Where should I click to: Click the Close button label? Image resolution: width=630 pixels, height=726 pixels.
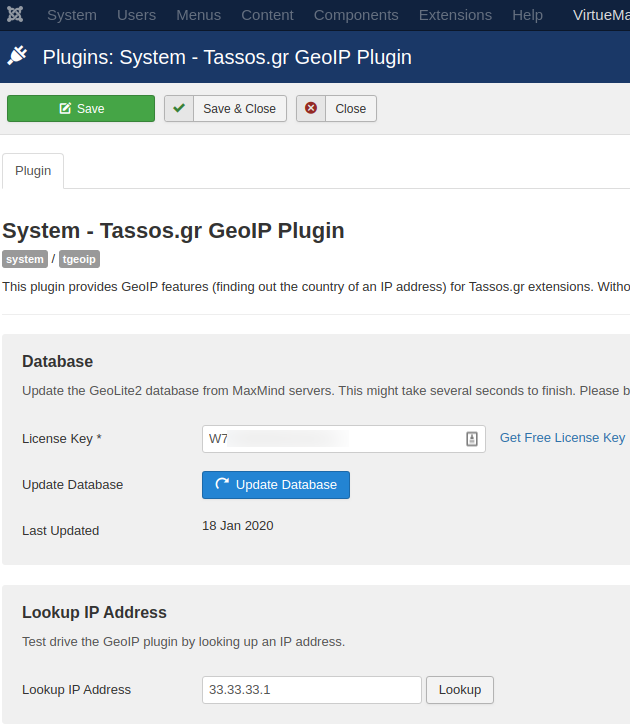coord(350,108)
